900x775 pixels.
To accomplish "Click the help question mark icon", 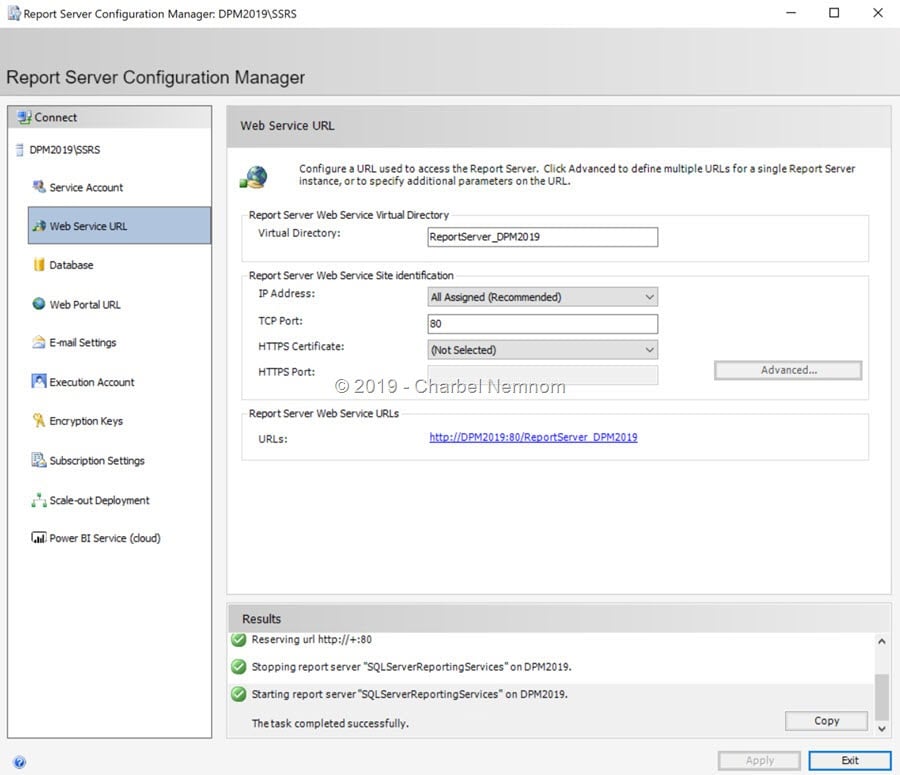I will tap(20, 762).
